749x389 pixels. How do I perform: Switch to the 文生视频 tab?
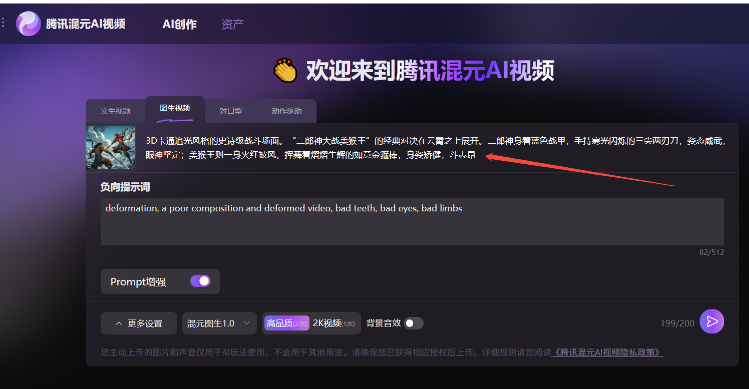116,111
